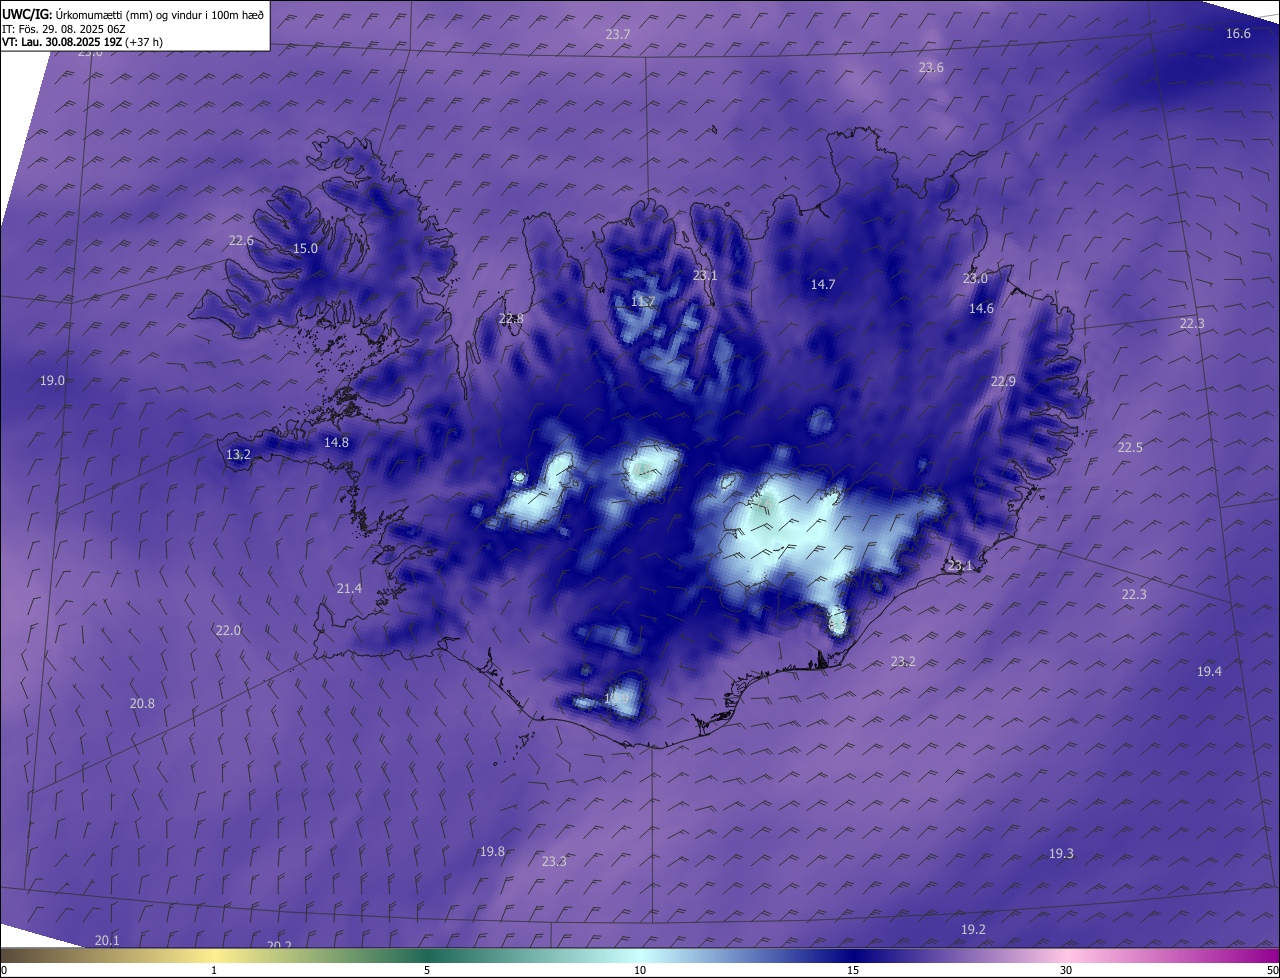Click the 21.4 value label

pyautogui.click(x=349, y=589)
